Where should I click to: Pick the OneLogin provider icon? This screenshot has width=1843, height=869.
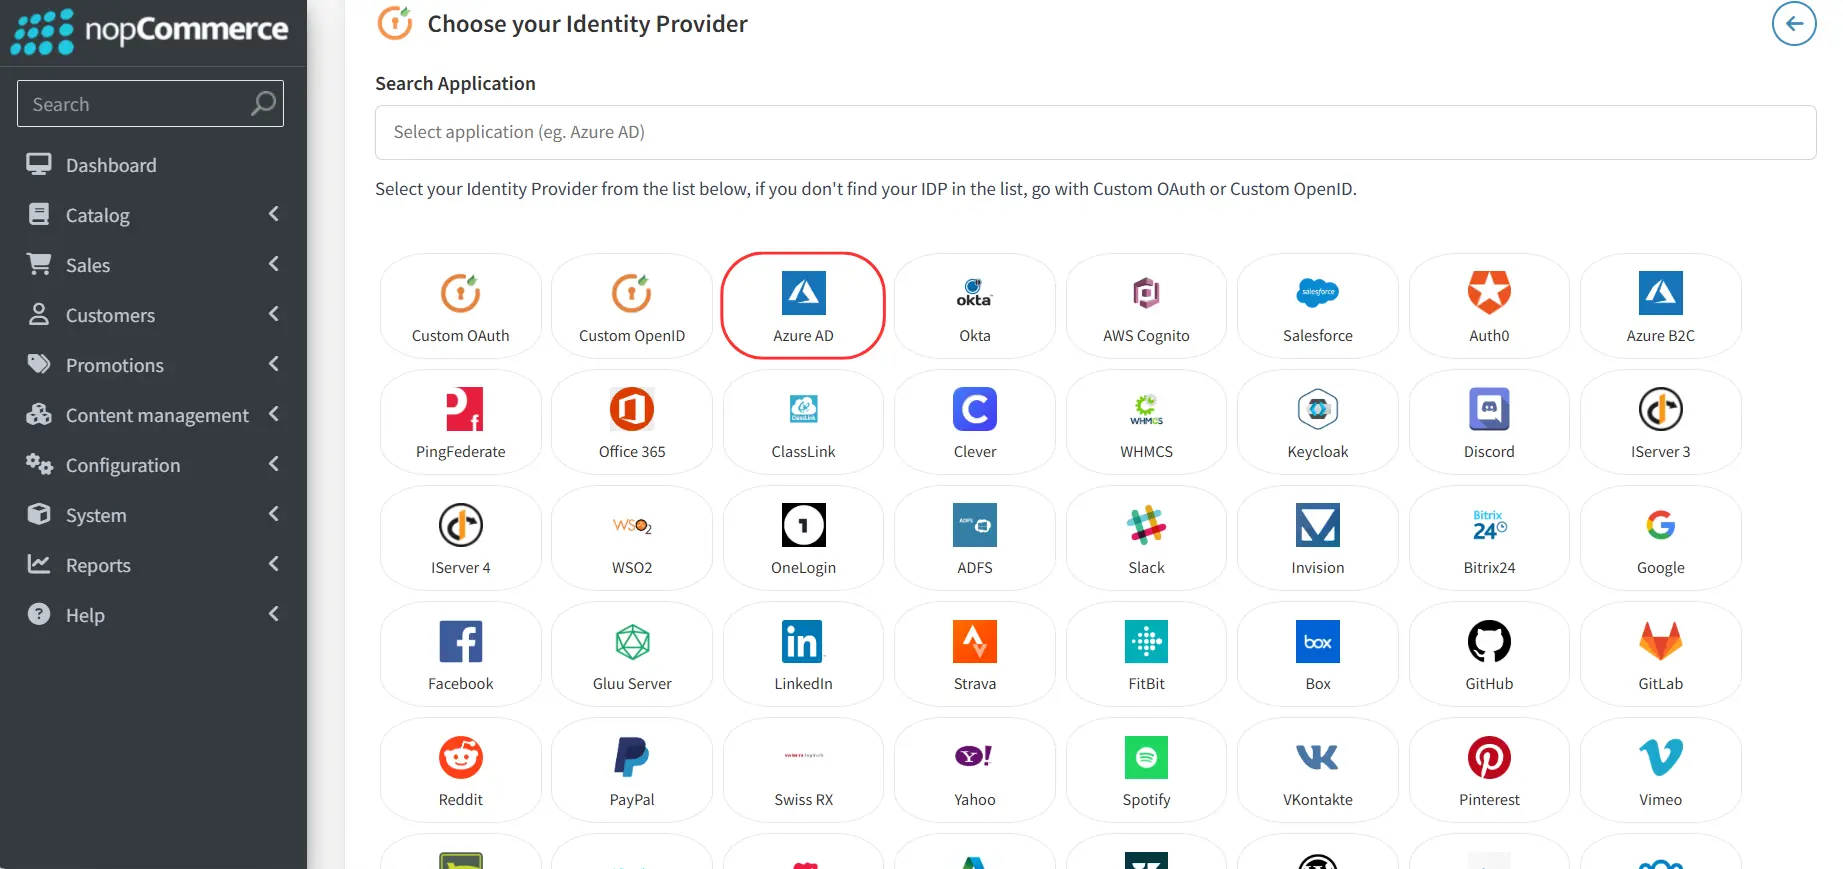[x=803, y=525]
